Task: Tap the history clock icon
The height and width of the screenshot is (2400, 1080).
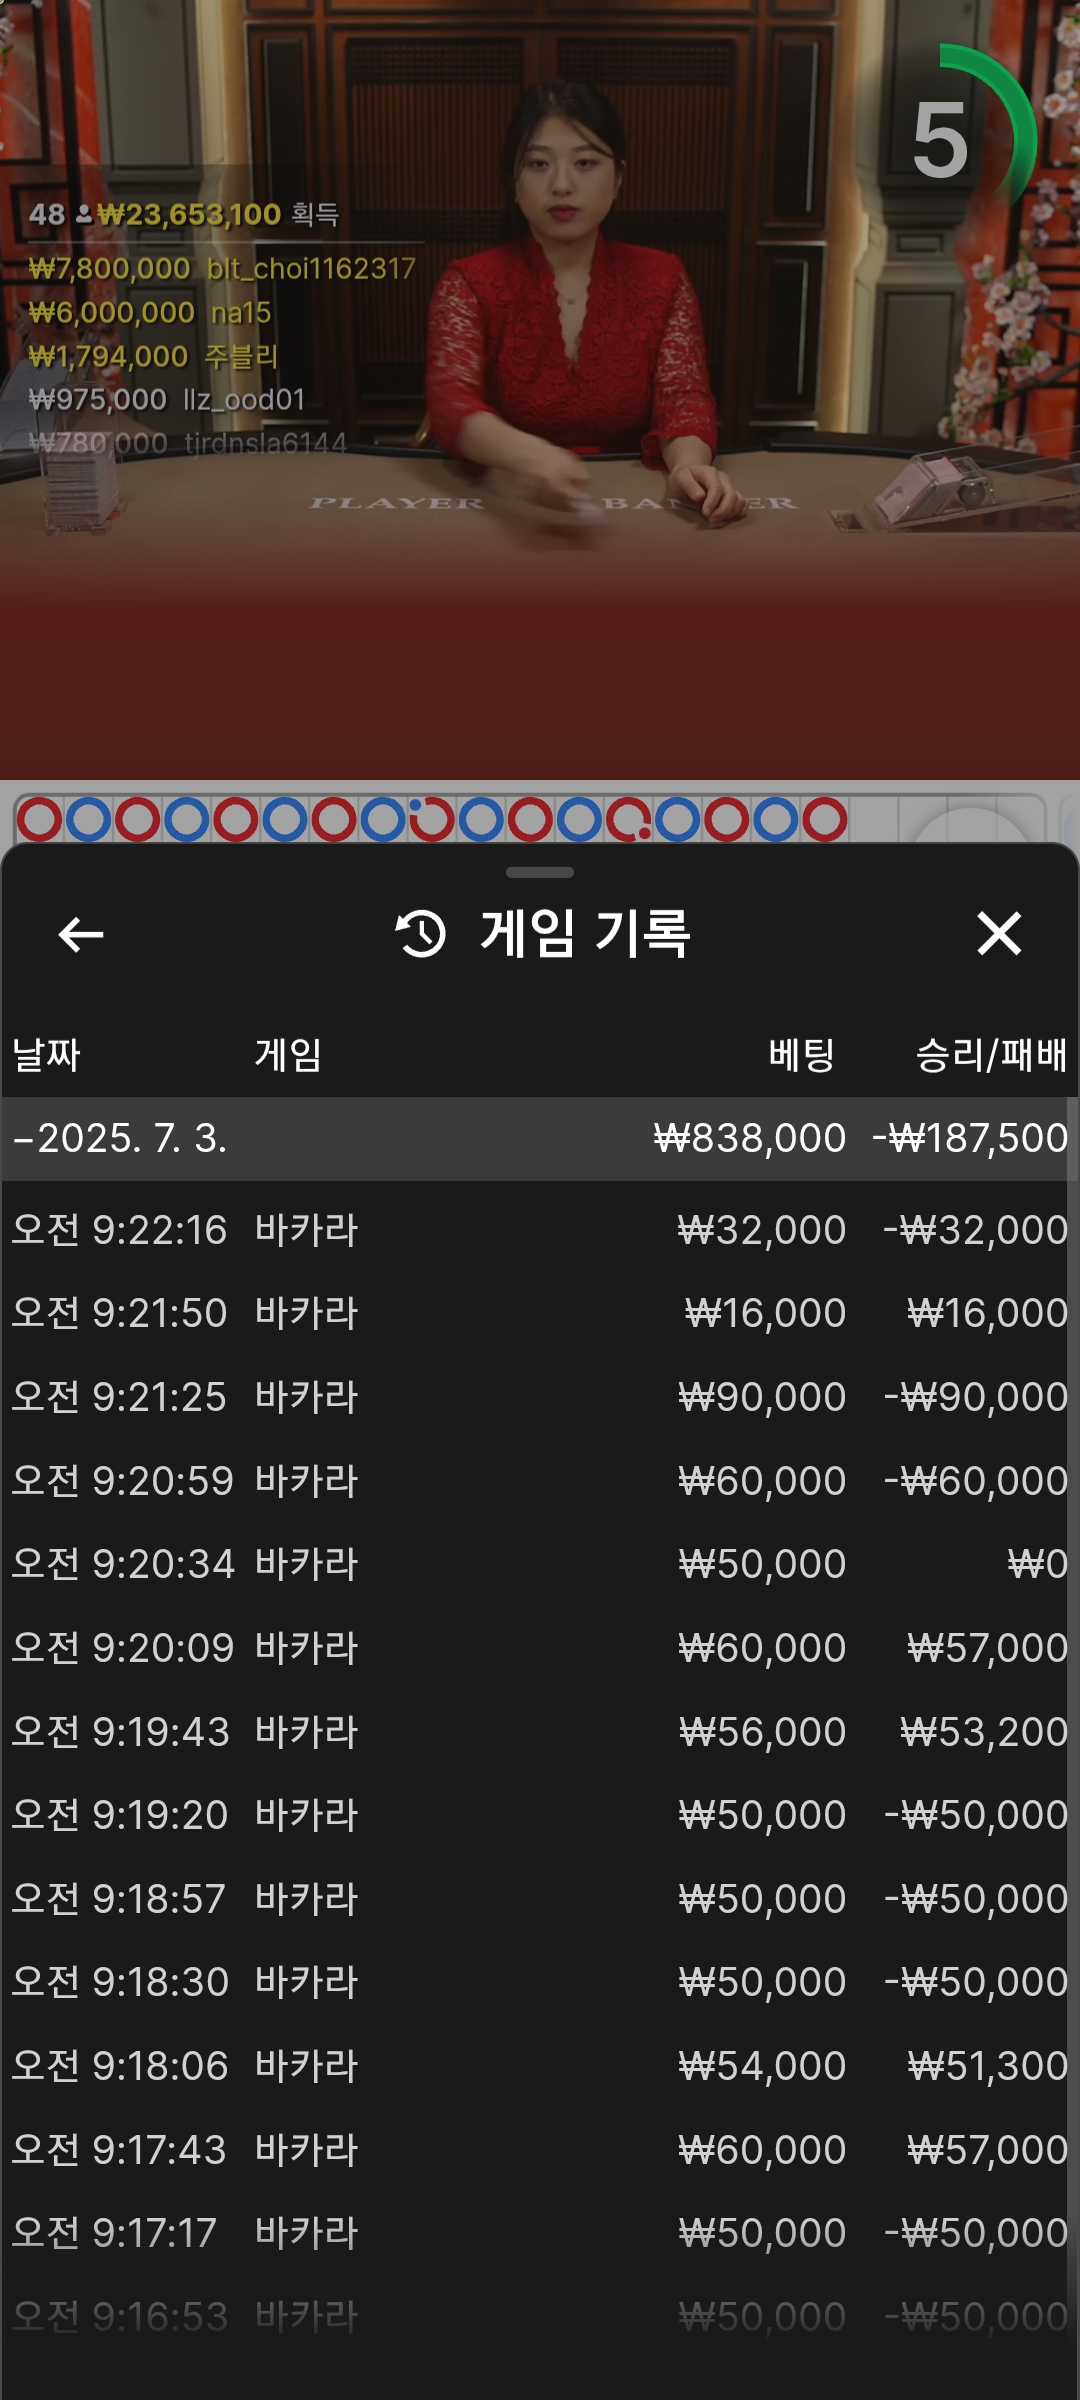Action: coord(420,934)
